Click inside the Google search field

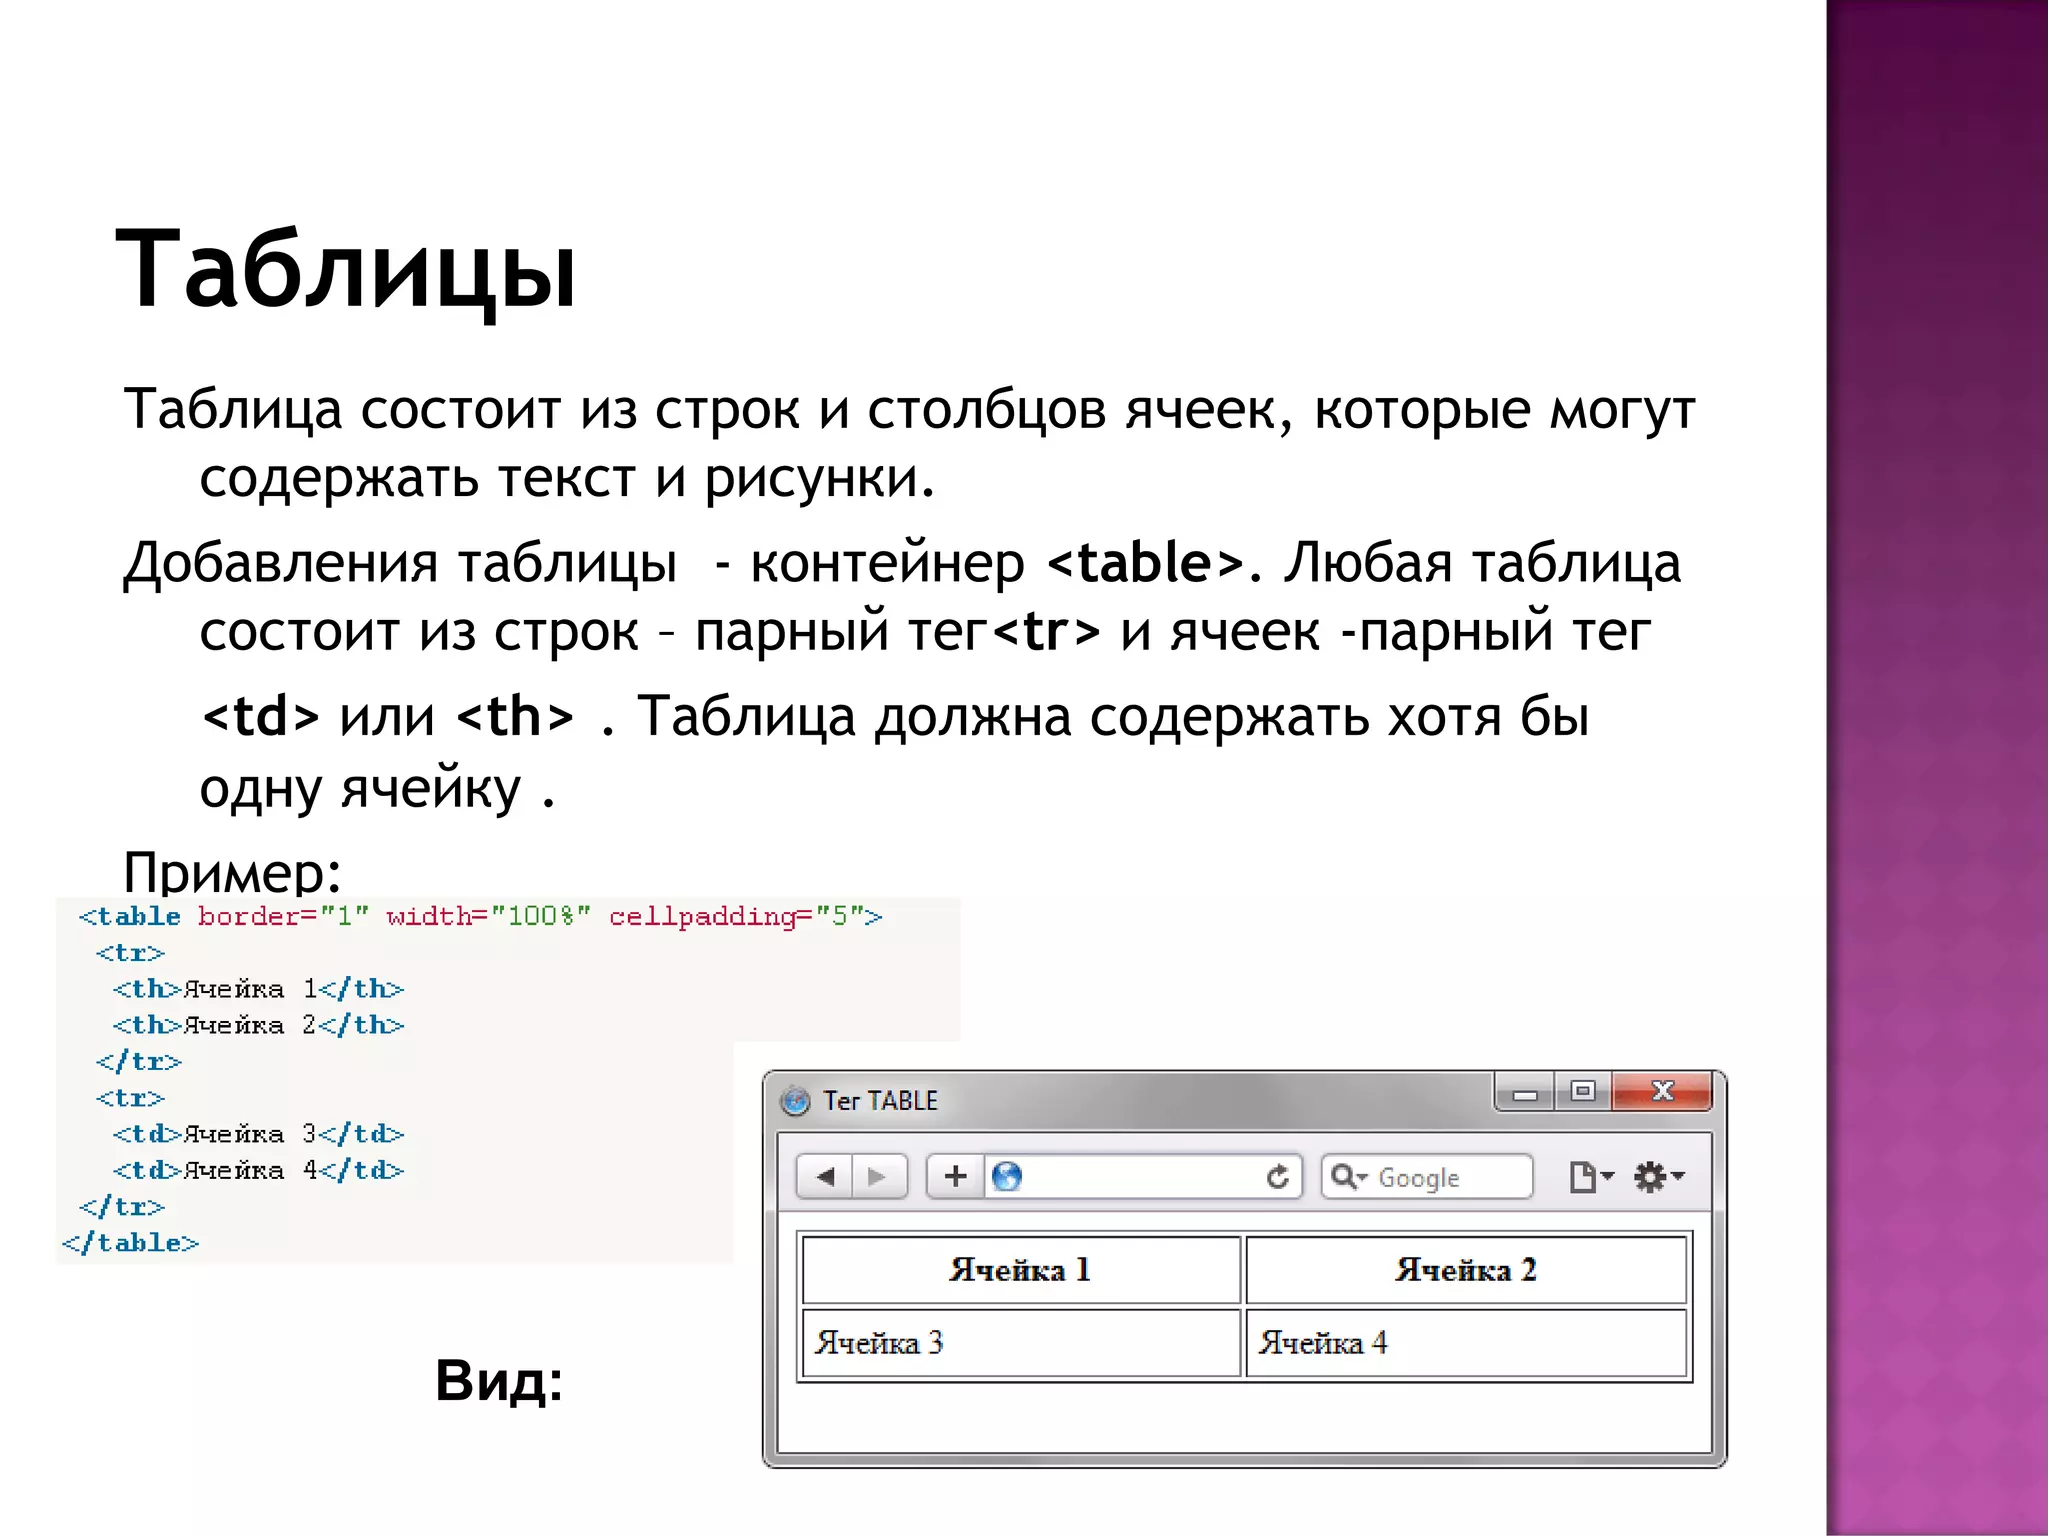(1427, 1177)
